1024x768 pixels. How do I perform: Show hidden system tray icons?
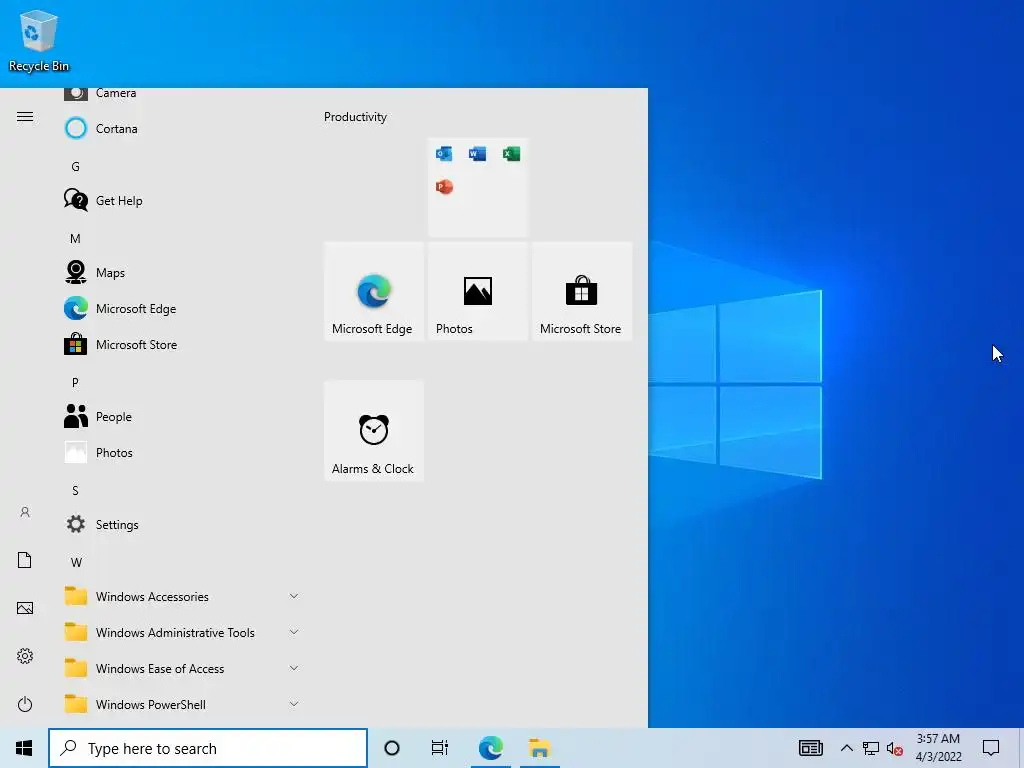pos(846,748)
